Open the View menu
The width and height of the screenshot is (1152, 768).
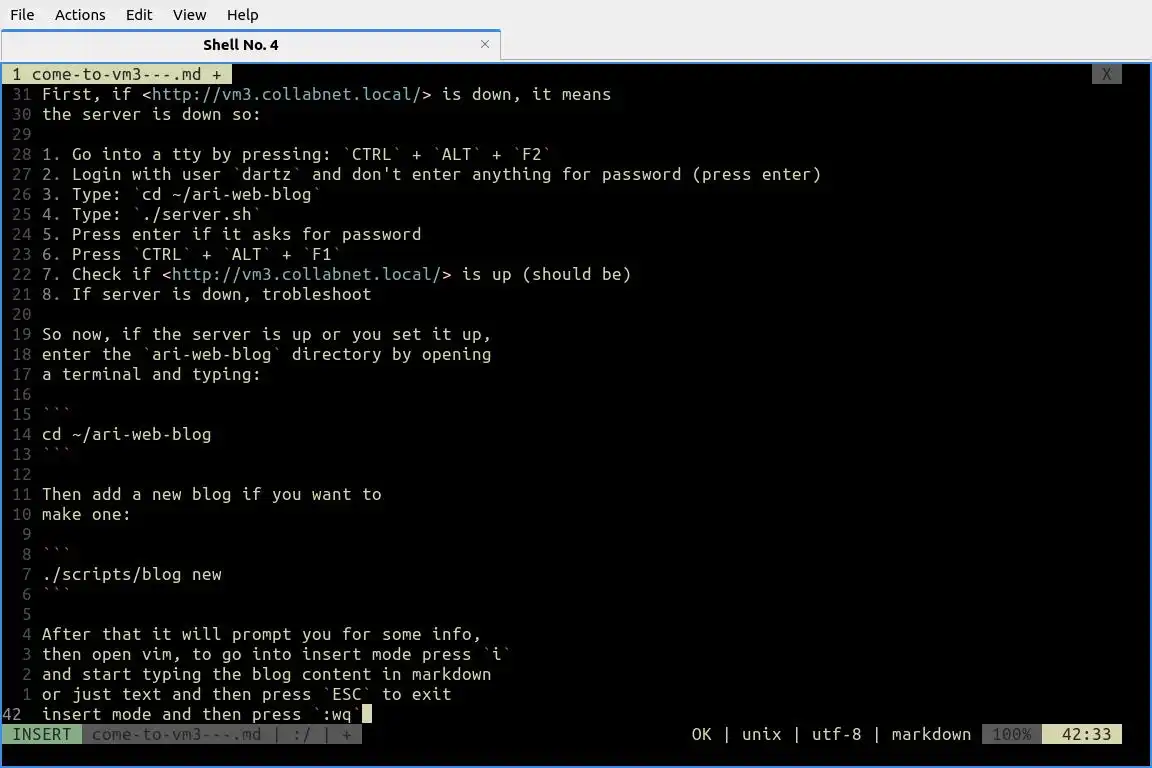[190, 15]
